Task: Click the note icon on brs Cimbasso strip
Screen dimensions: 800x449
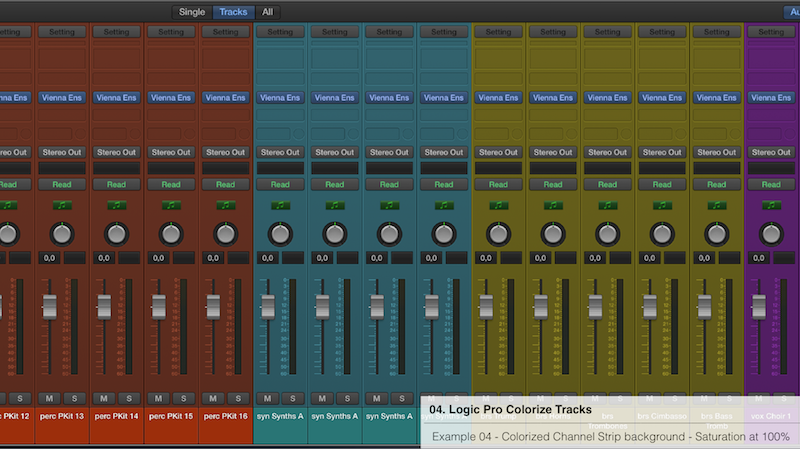Action: pyautogui.click(x=662, y=205)
